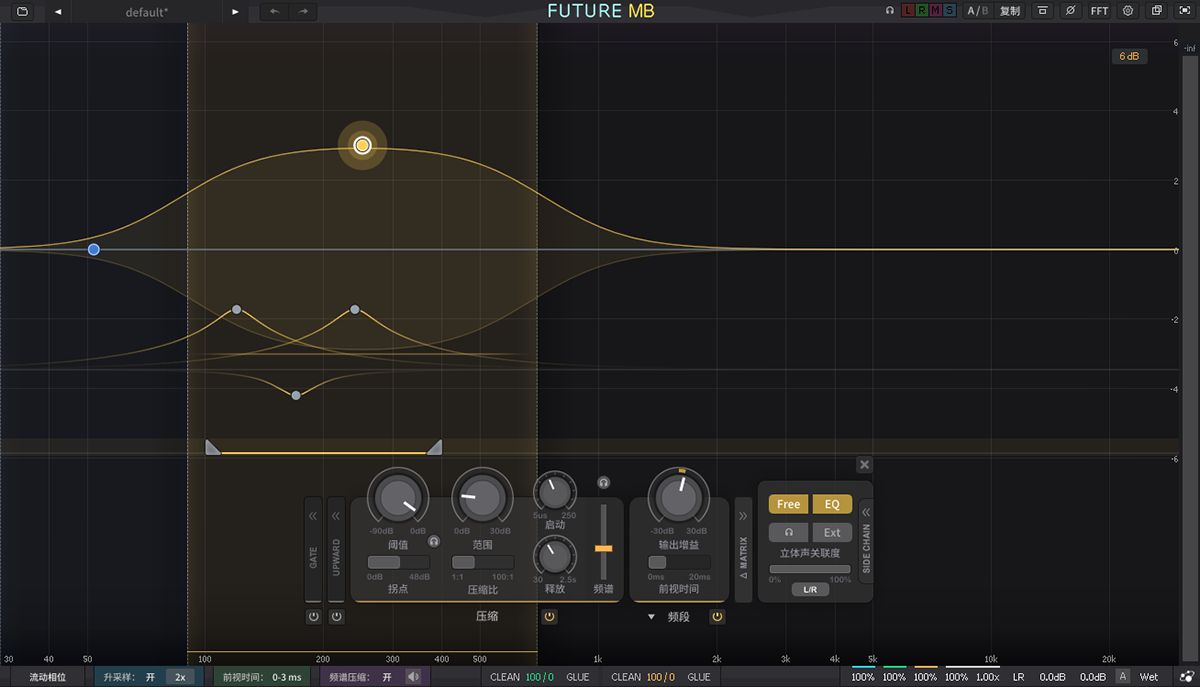Viewport: 1200px width, 687px height.
Task: Click the redo arrow button
Action: click(x=303, y=12)
